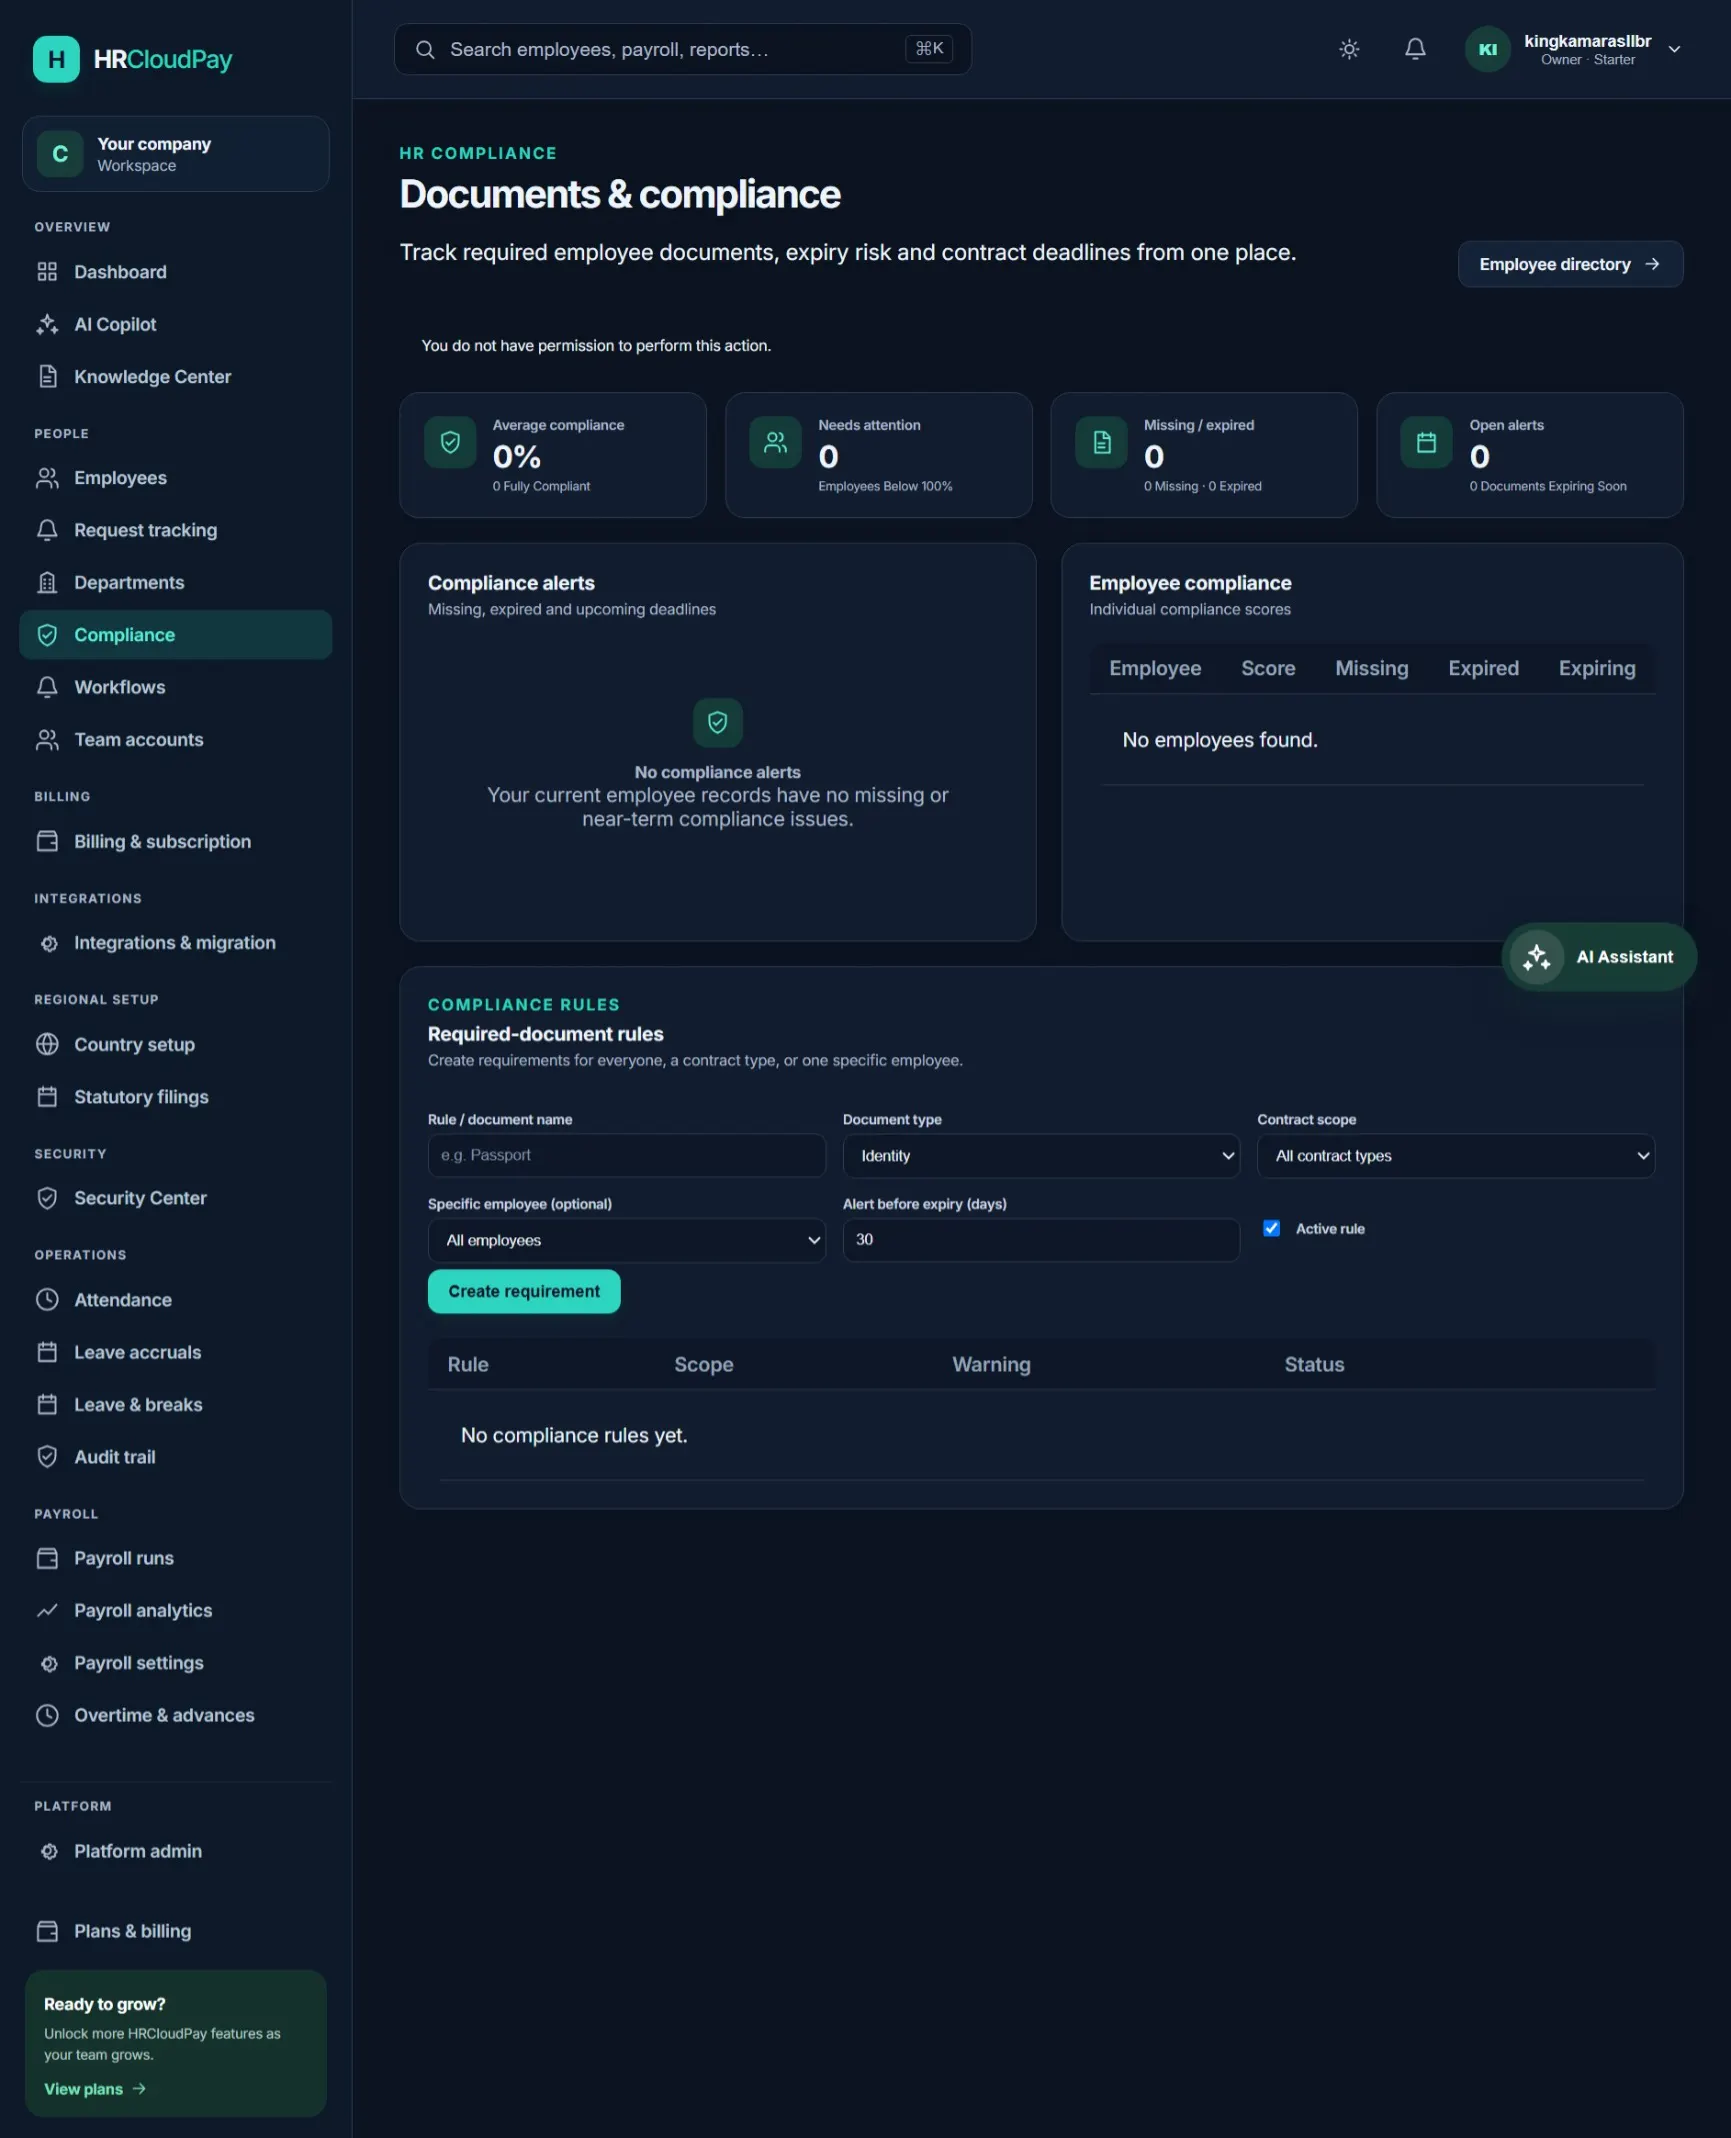Open the Employee directory button
The width and height of the screenshot is (1731, 2138).
(x=1570, y=264)
